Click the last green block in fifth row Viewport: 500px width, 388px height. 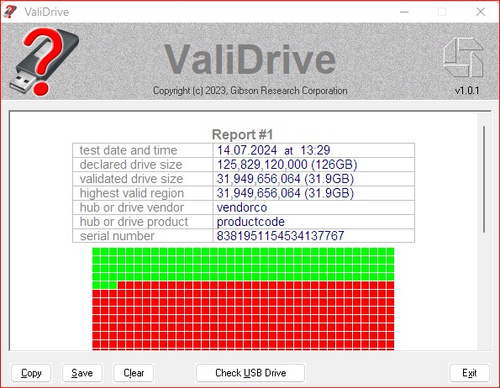[113, 285]
